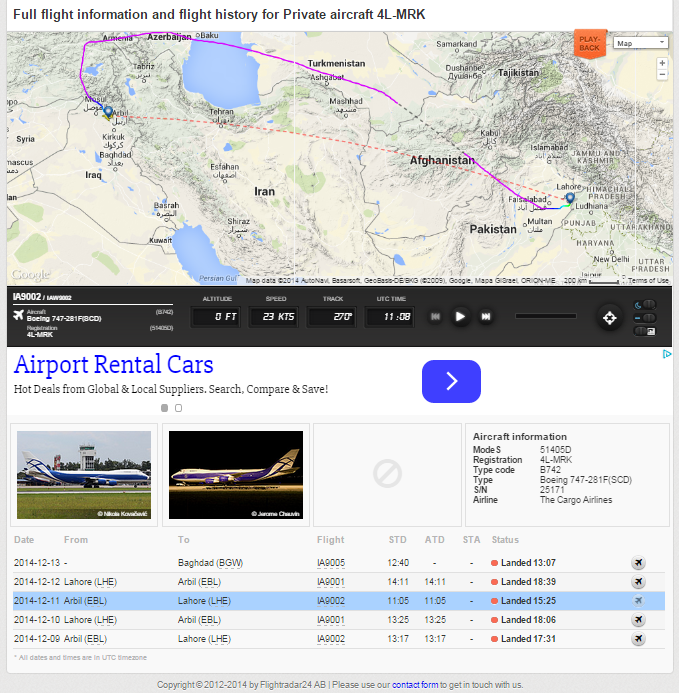Zoom in on the map
This screenshot has width=679, height=693.
(x=662, y=63)
